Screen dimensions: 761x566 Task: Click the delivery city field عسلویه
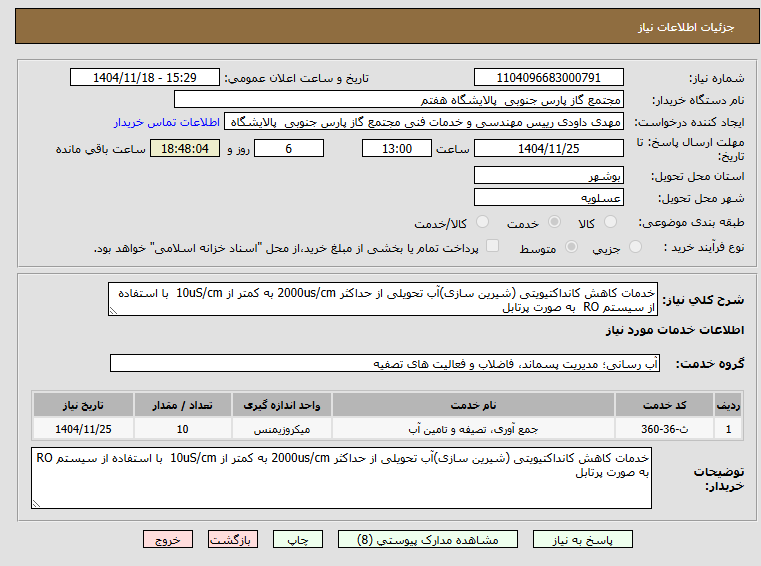(x=548, y=198)
